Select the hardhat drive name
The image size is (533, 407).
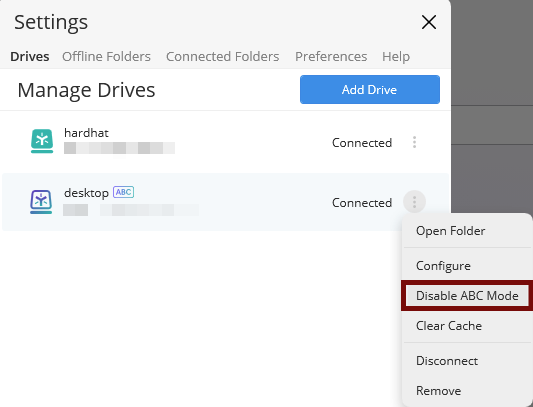(x=86, y=133)
